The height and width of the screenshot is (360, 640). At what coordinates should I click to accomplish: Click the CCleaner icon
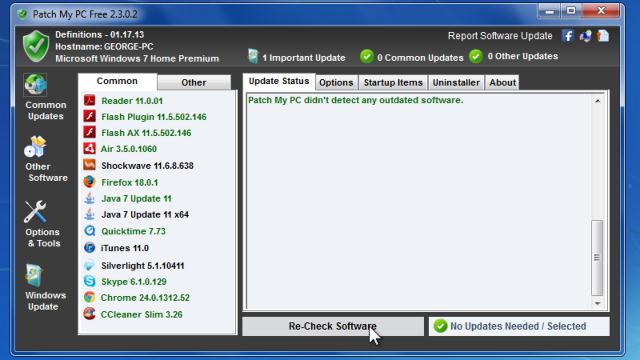89,314
